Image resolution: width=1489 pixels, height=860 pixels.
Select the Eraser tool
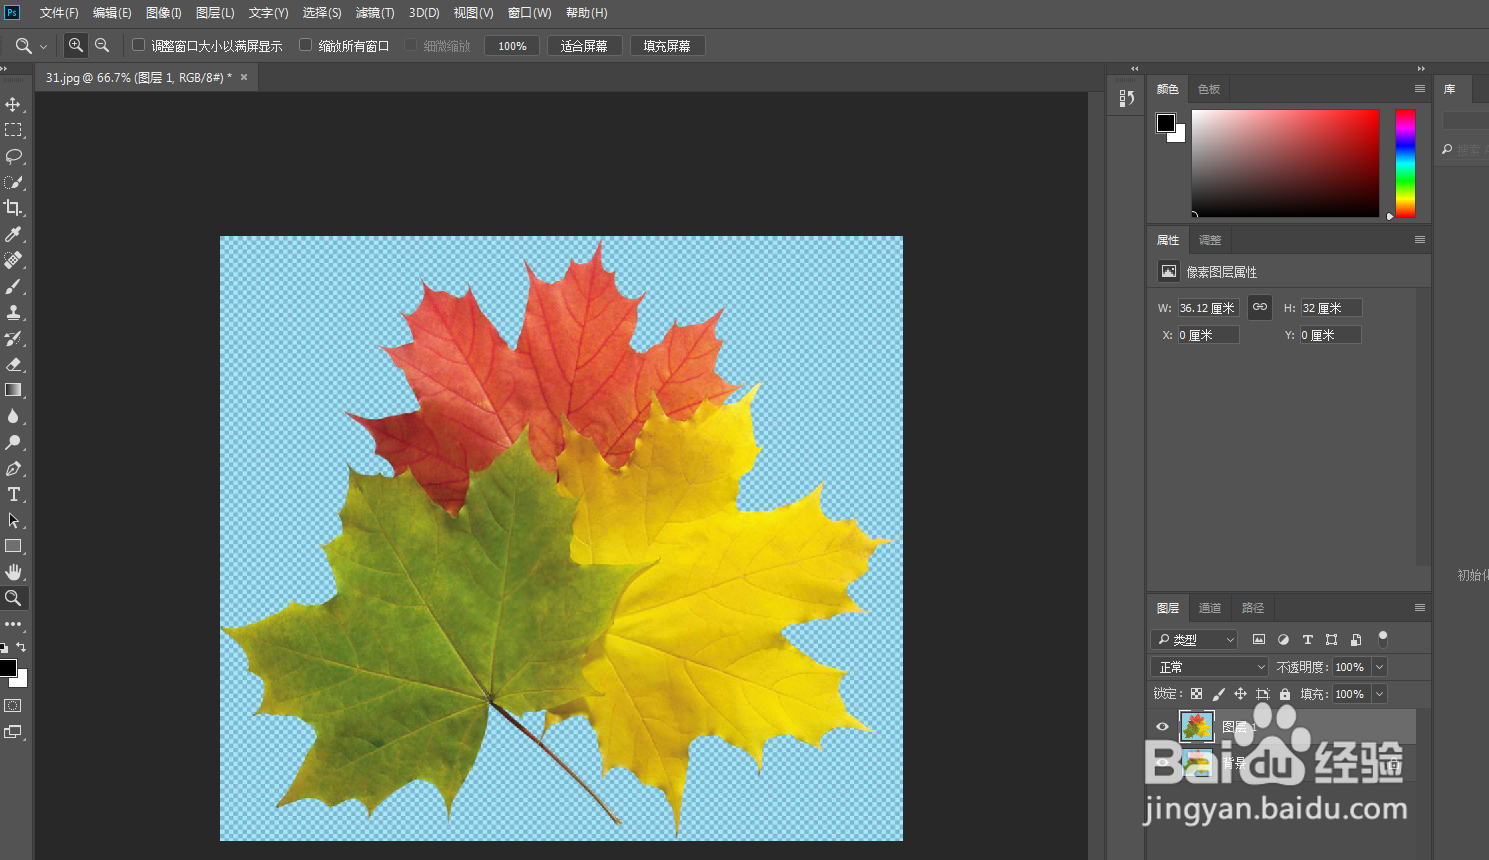coord(13,364)
